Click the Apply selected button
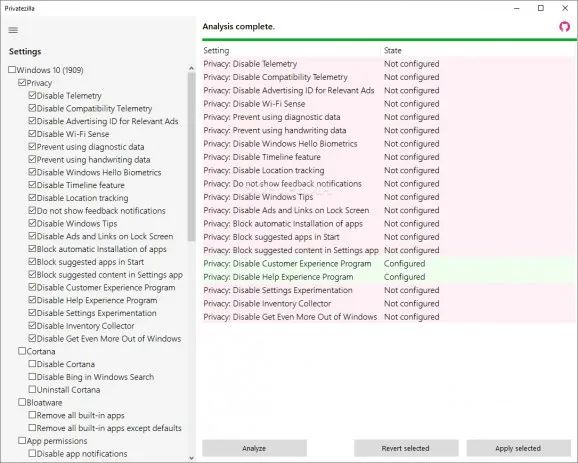The image size is (578, 463). (518, 448)
